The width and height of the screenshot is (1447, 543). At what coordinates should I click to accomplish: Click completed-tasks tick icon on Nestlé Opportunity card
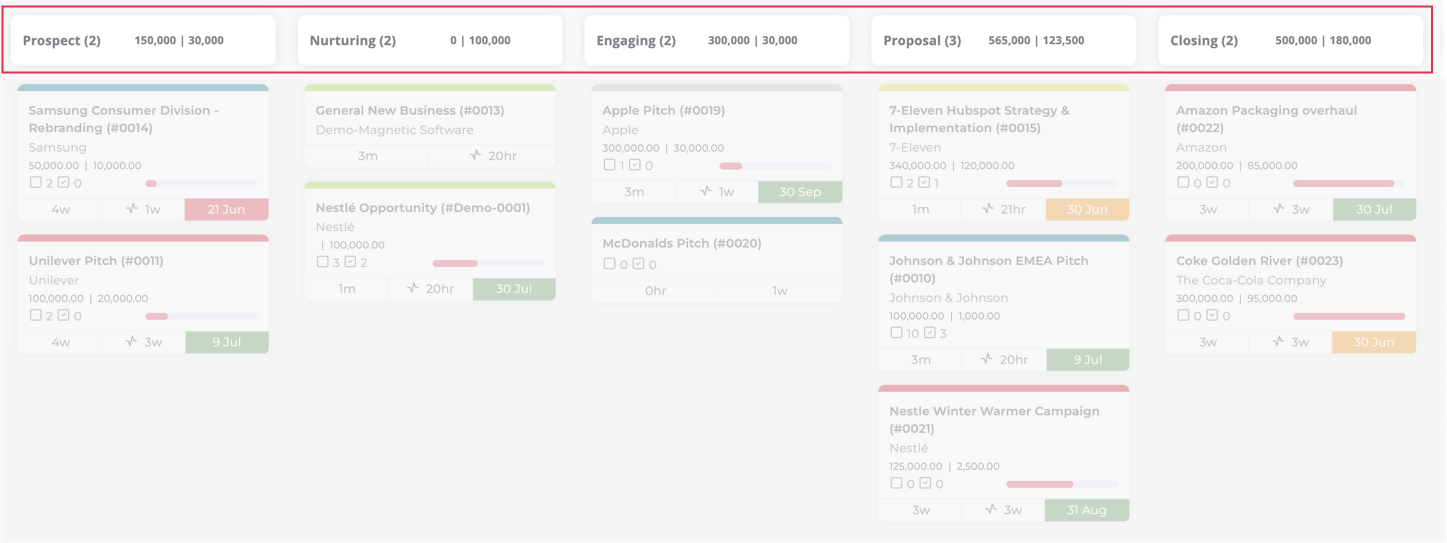(350, 262)
